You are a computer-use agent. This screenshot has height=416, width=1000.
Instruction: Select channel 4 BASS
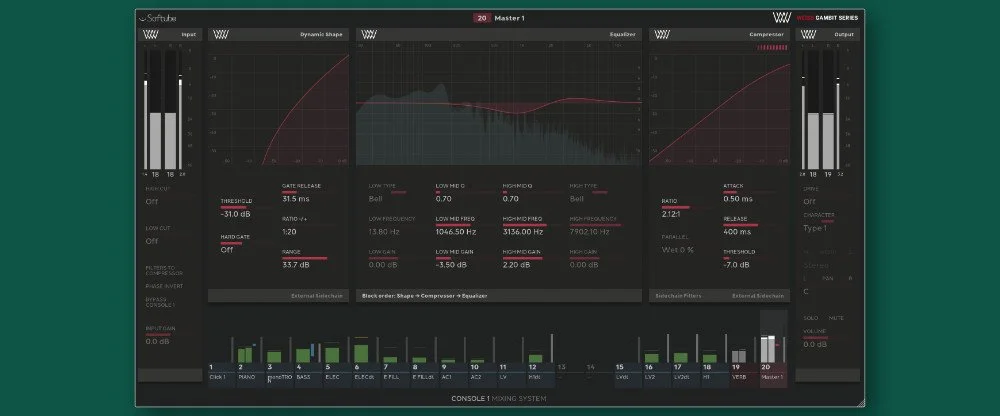pos(309,376)
